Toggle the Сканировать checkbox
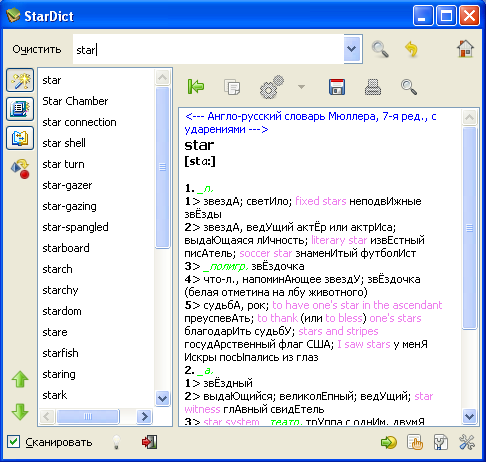486x462 pixels. pos(13,442)
